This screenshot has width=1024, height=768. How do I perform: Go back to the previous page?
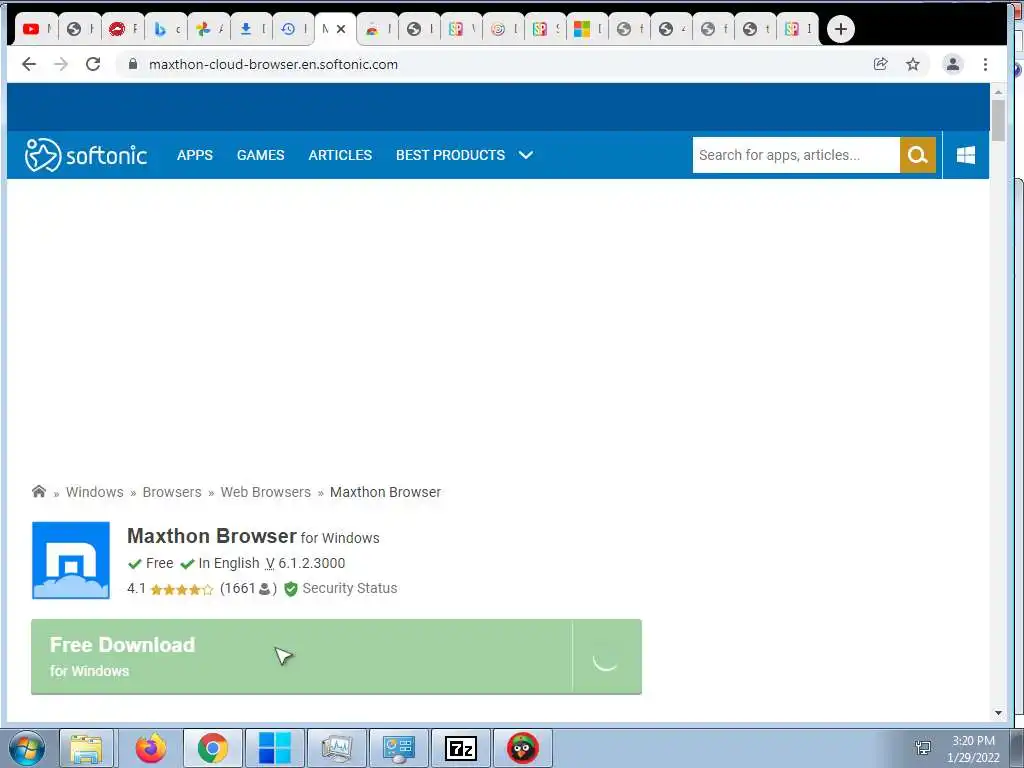click(x=29, y=64)
